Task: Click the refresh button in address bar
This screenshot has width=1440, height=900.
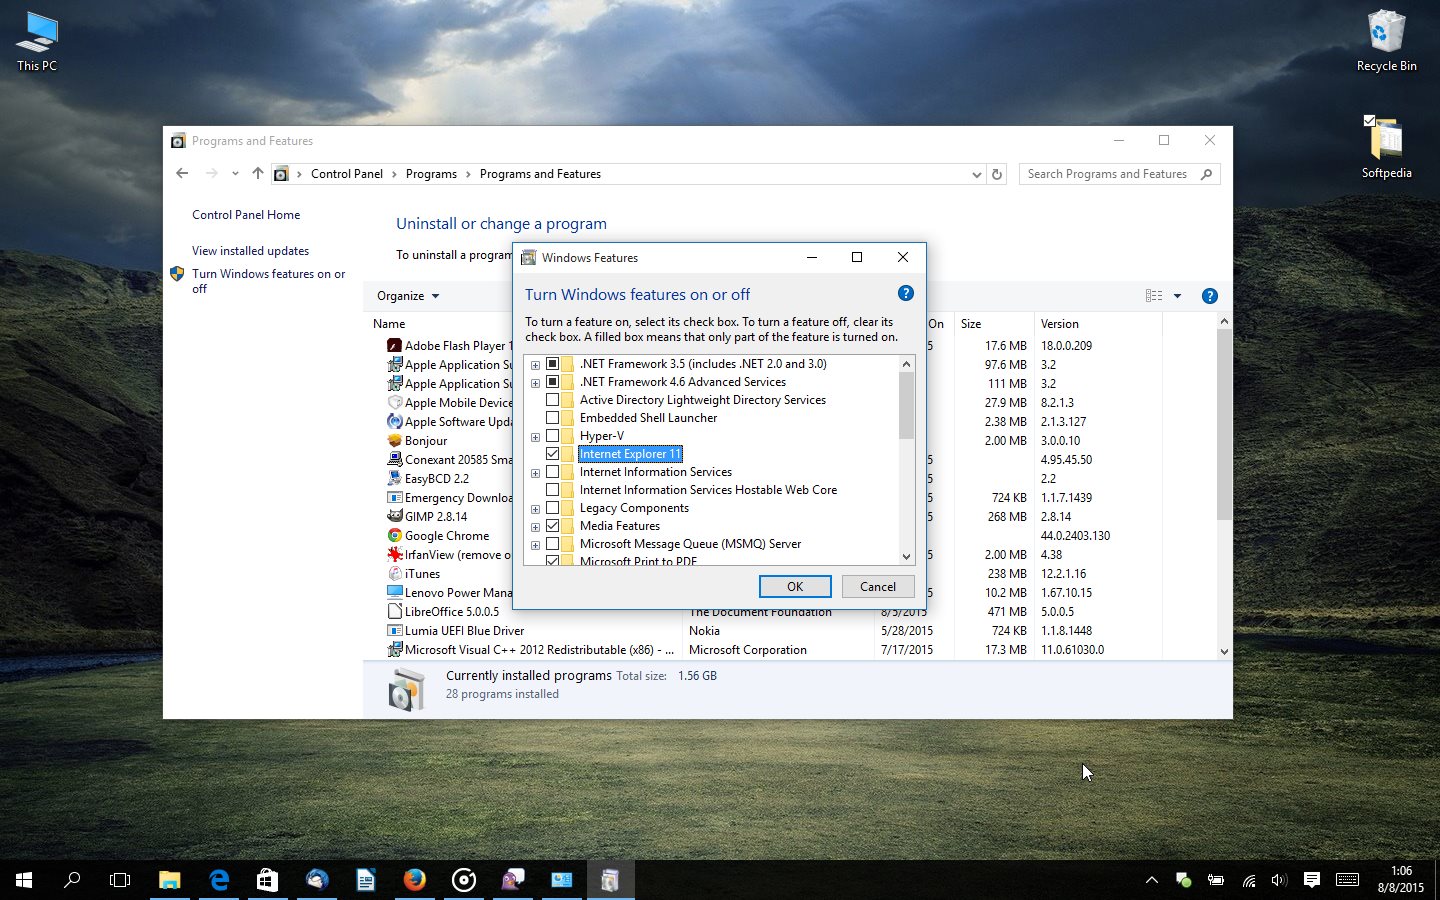Action: click(997, 174)
